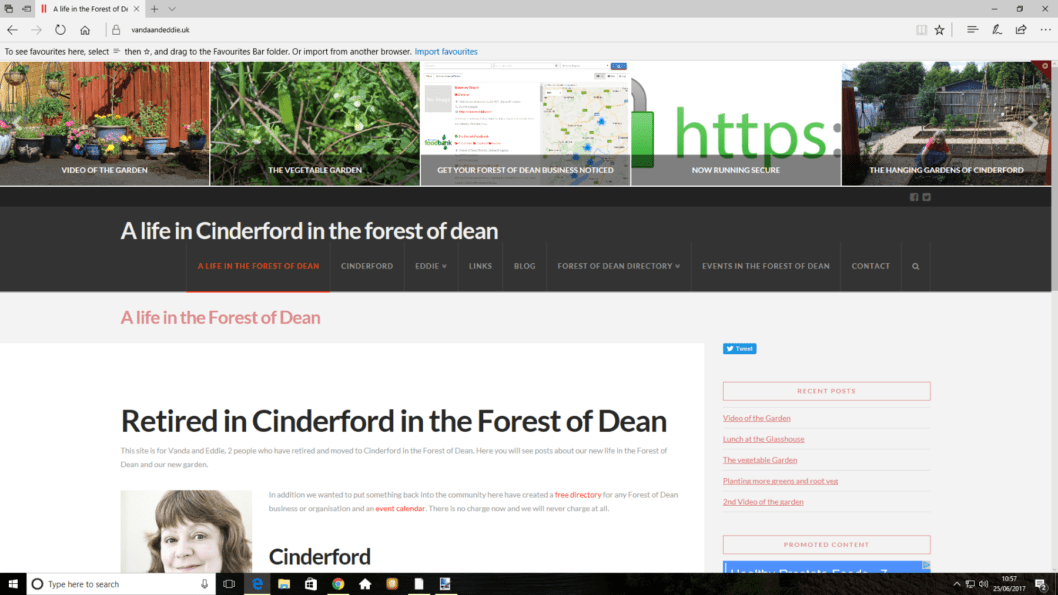Image resolution: width=1058 pixels, height=595 pixels.
Task: Open Planting more greens and root veg
Action: [x=780, y=481]
